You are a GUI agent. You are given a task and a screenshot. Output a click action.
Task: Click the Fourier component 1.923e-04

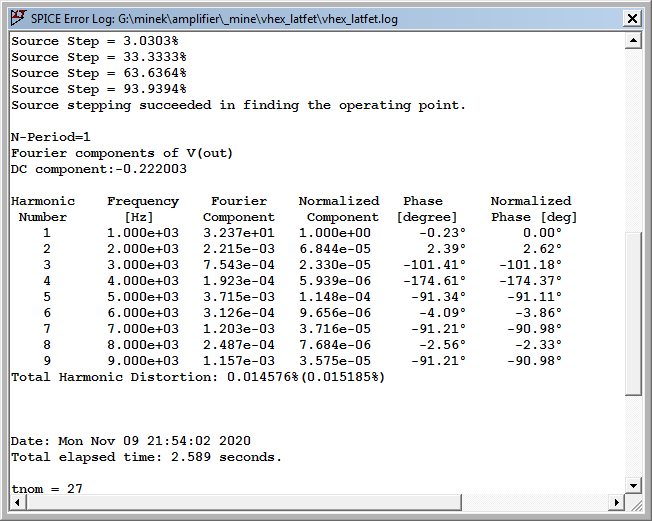(x=239, y=281)
